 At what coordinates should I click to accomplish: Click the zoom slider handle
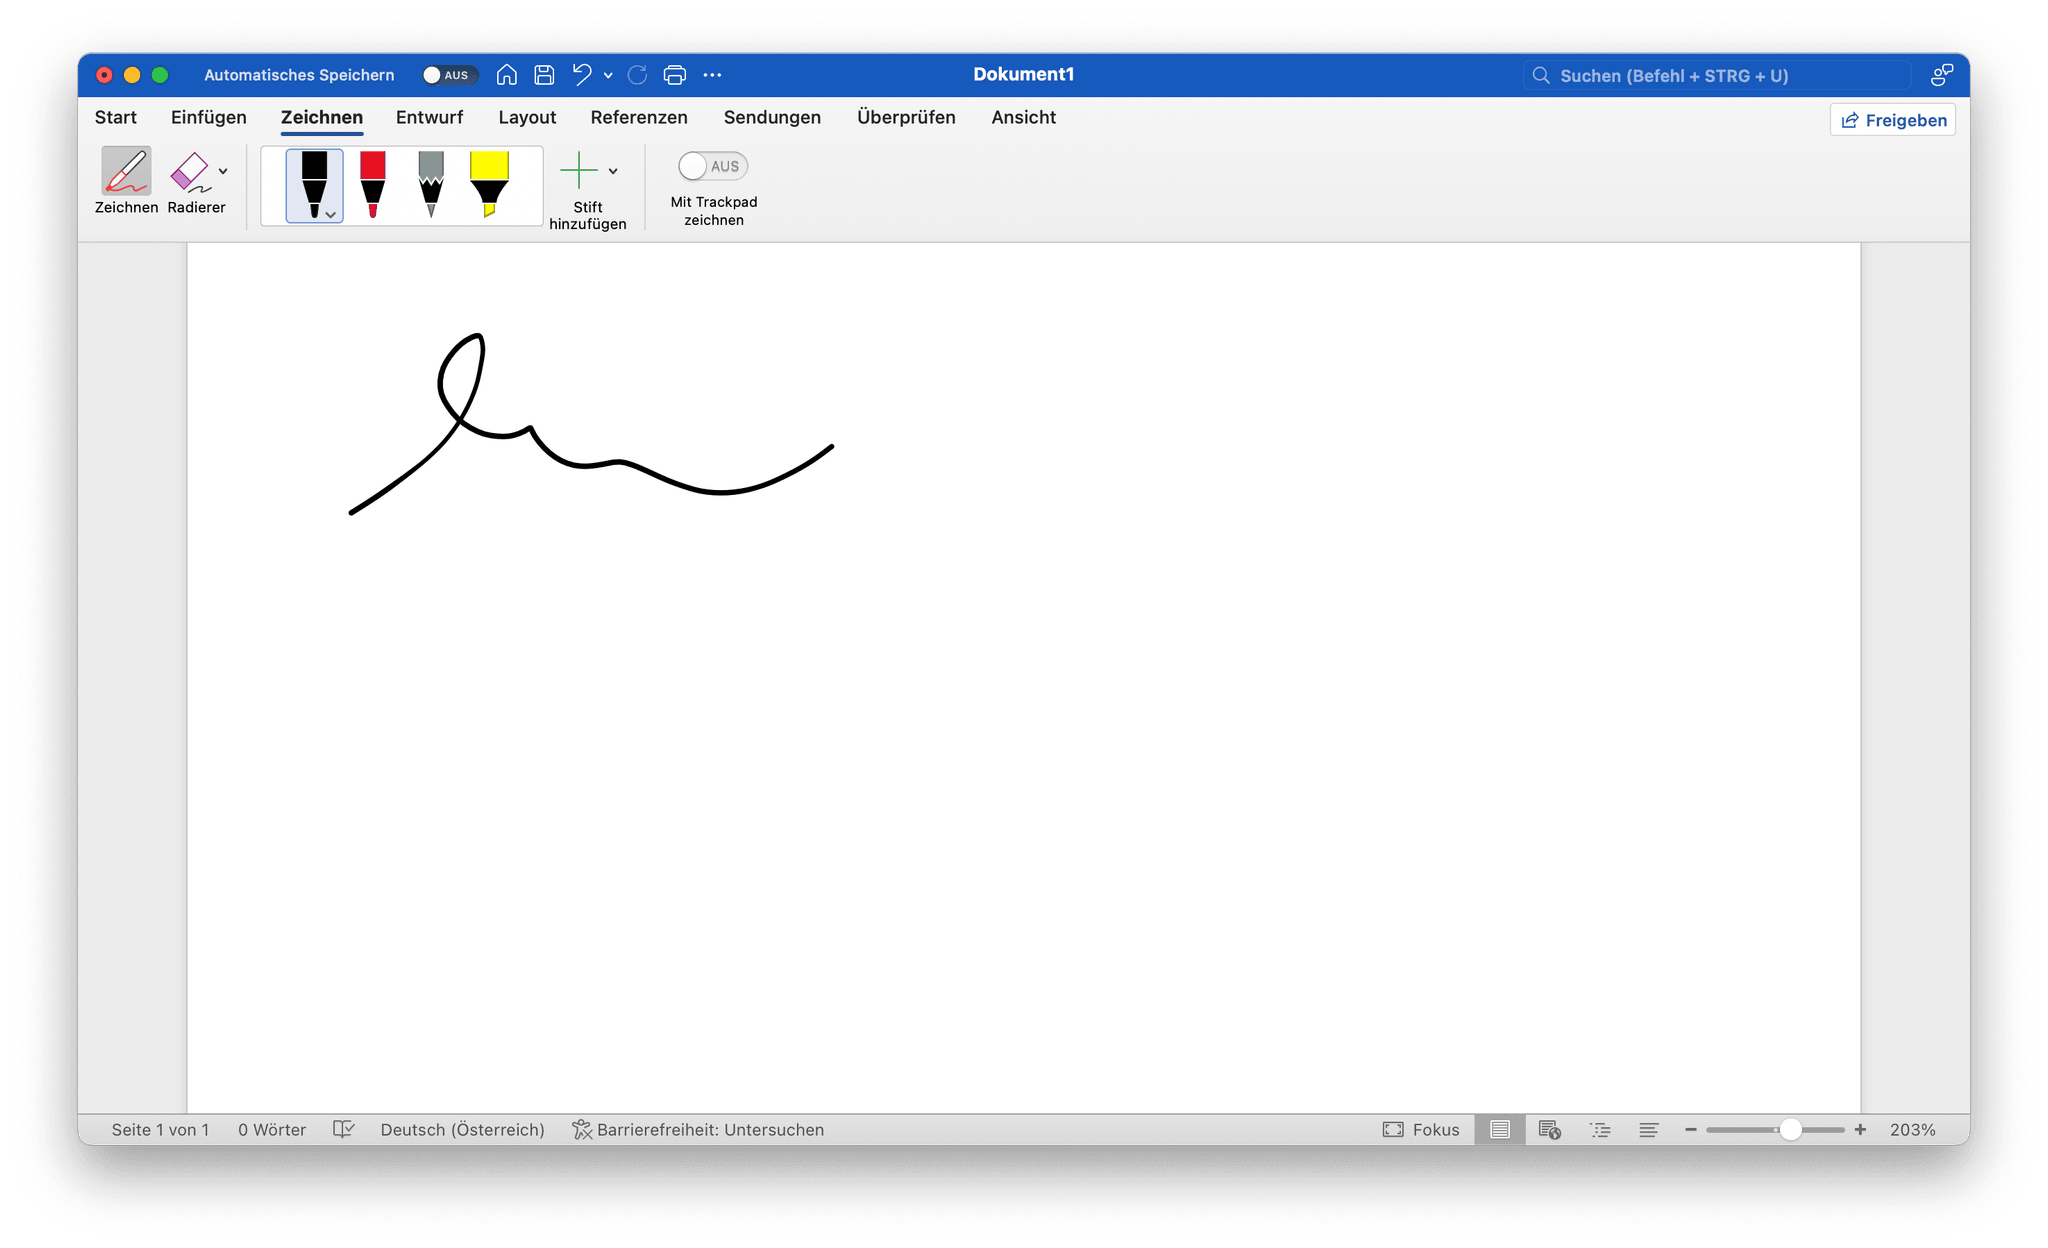click(x=1790, y=1129)
